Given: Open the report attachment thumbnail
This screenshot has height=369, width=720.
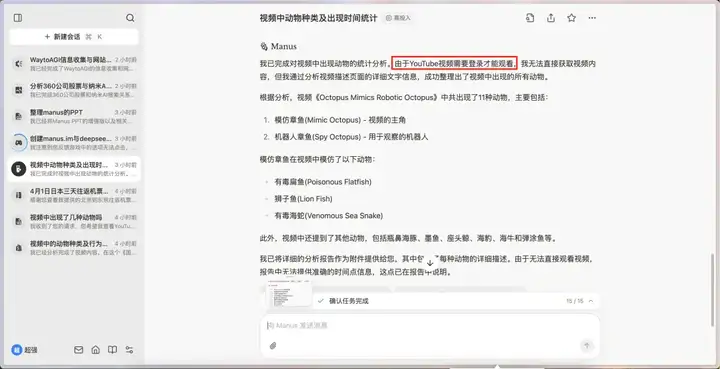Looking at the screenshot, I should pyautogui.click(x=289, y=292).
